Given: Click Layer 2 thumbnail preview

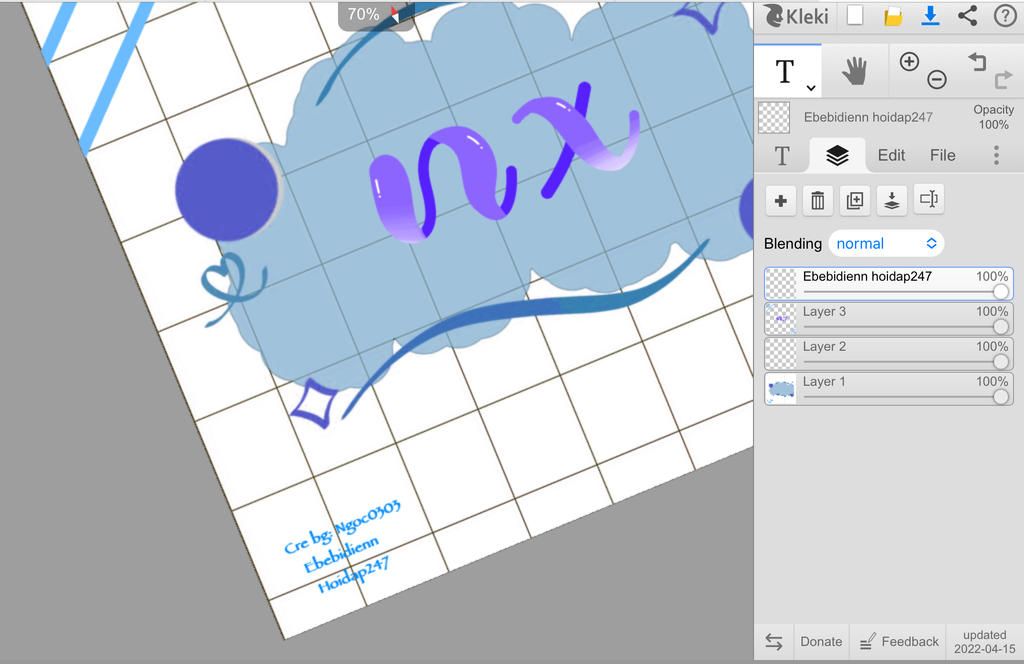Looking at the screenshot, I should pos(781,354).
